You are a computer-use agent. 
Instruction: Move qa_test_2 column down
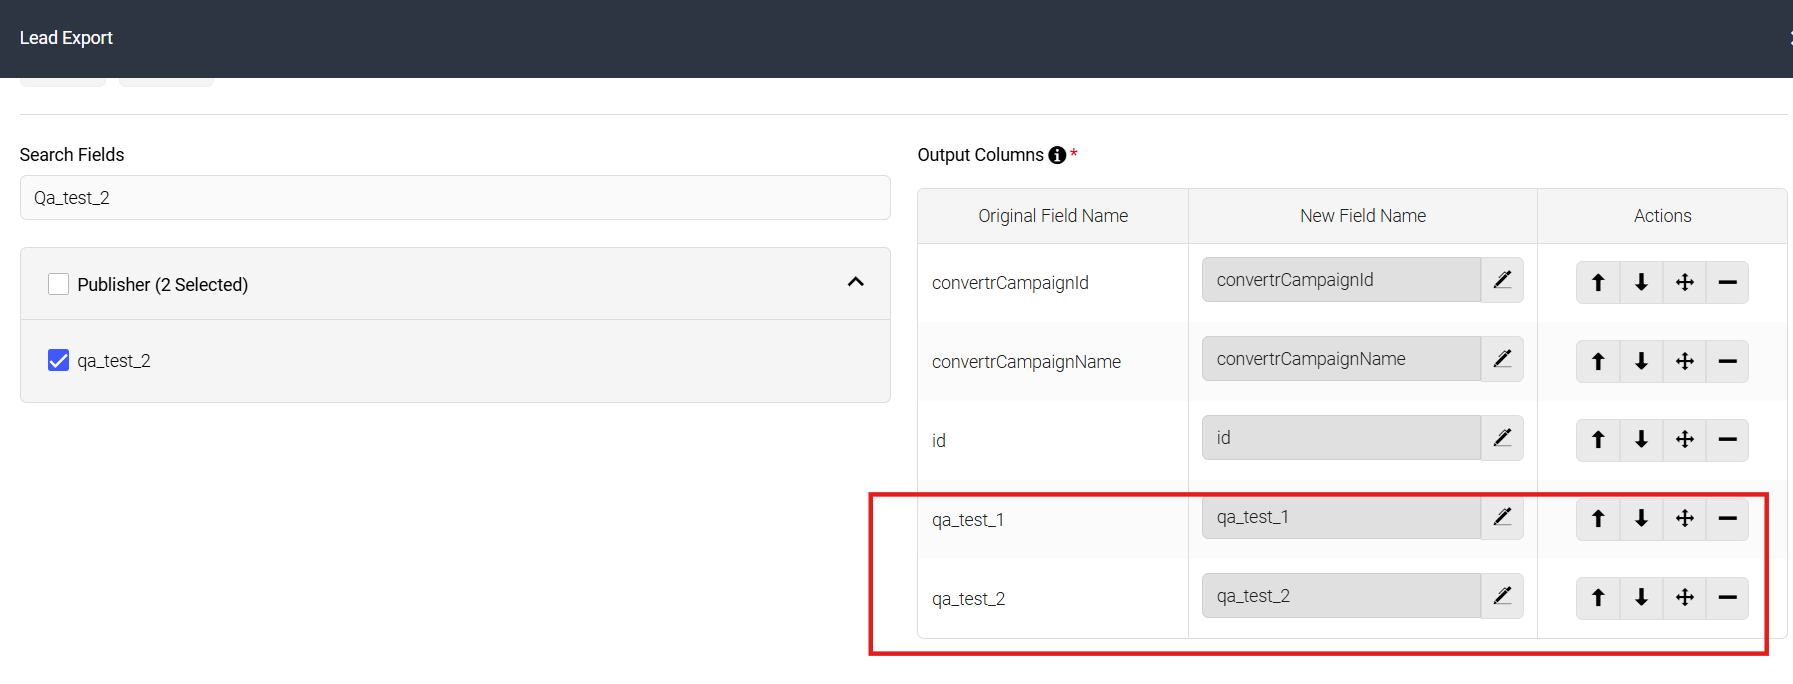(1641, 597)
